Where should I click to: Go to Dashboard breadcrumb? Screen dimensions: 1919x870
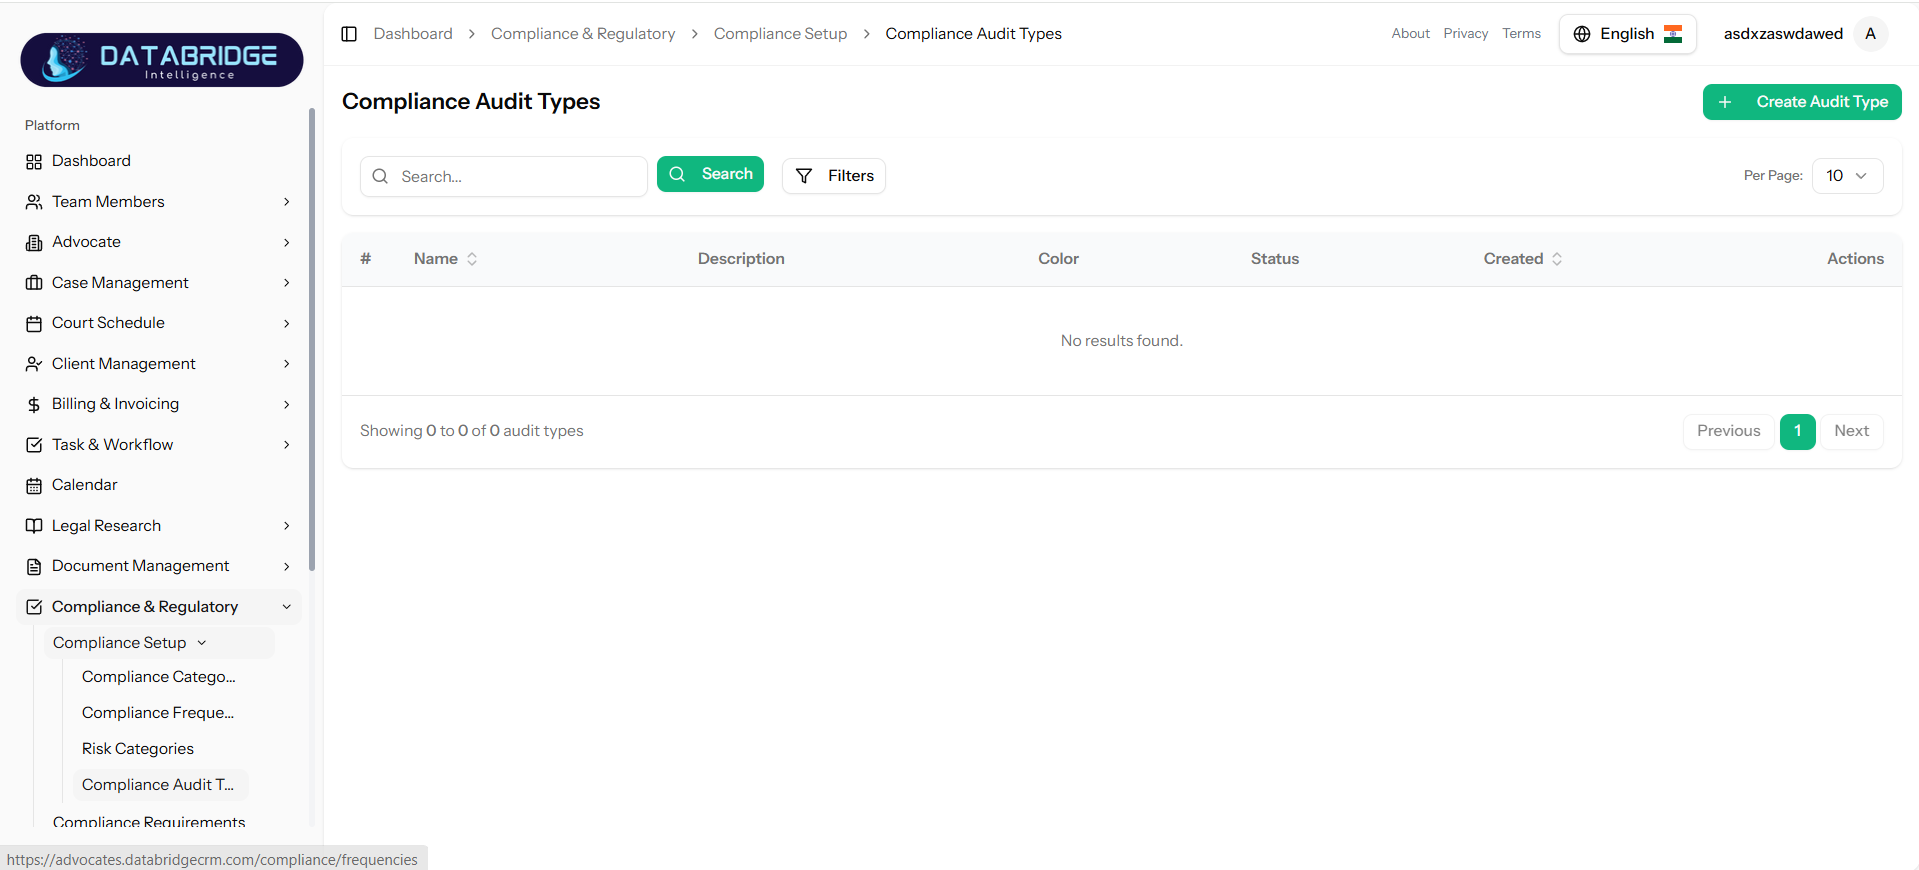413,34
